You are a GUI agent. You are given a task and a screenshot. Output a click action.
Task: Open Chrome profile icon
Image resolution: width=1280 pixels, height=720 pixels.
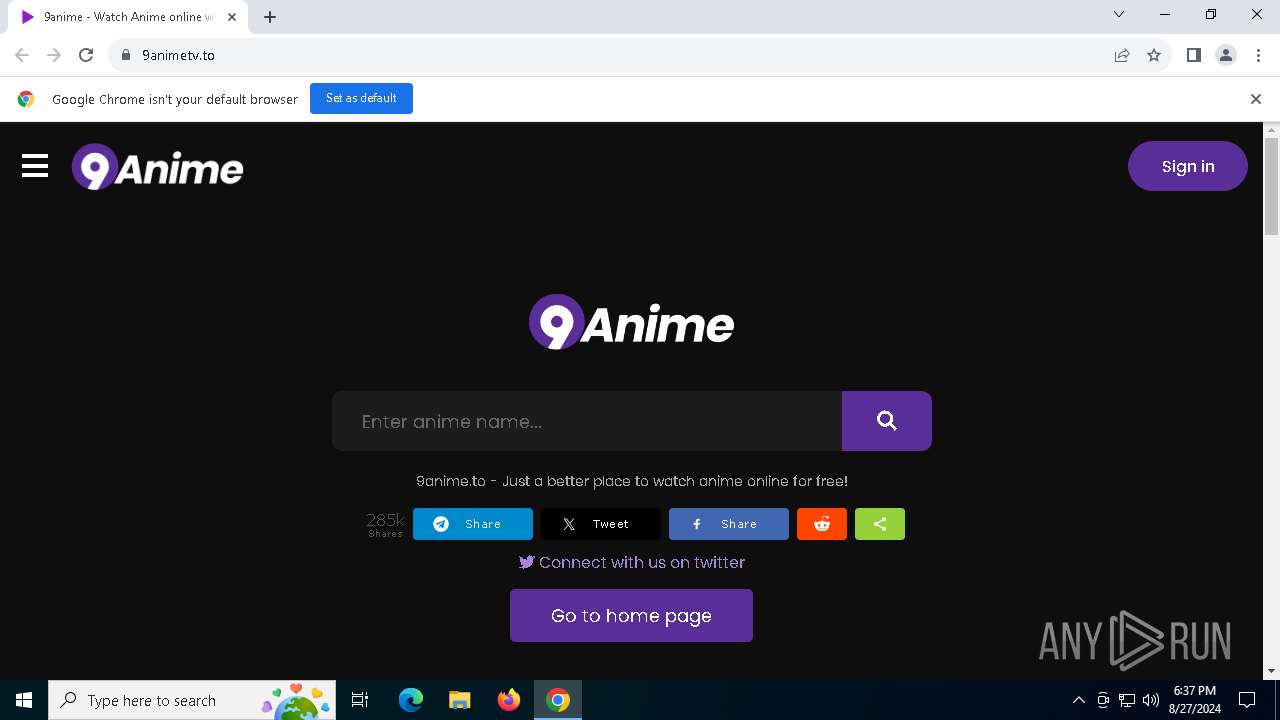click(1226, 55)
